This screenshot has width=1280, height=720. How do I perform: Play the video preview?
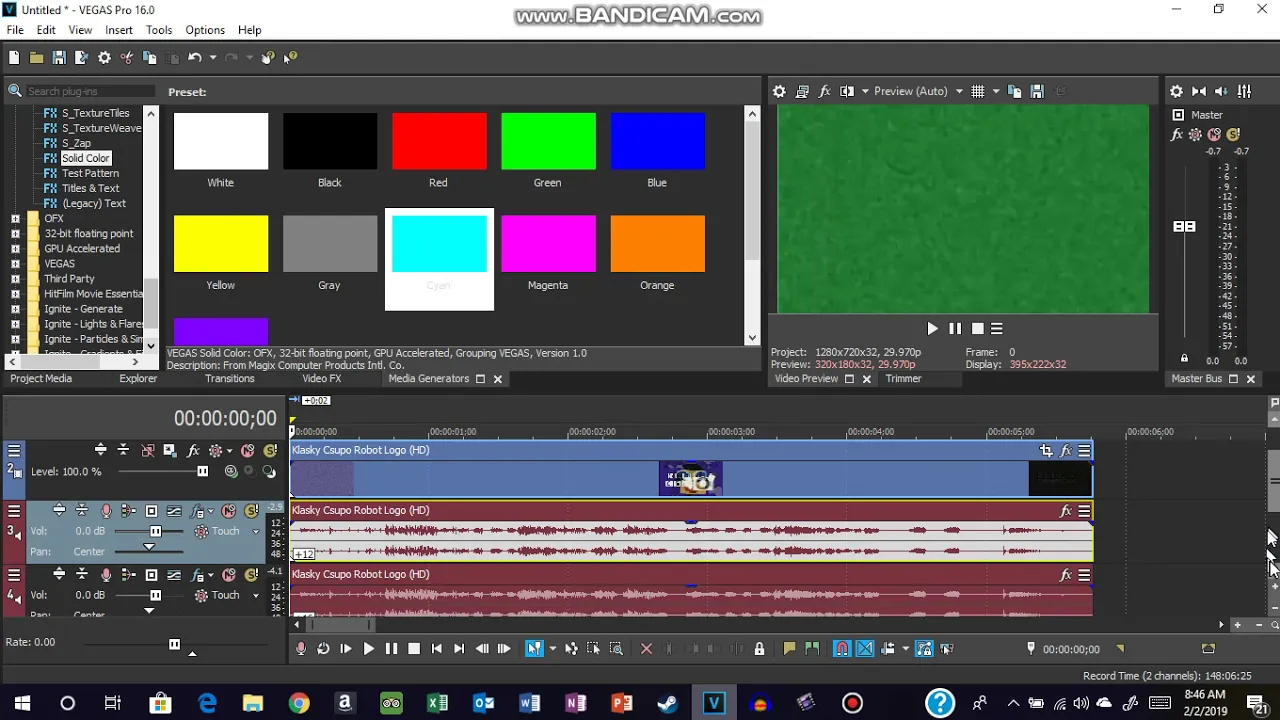coord(932,328)
